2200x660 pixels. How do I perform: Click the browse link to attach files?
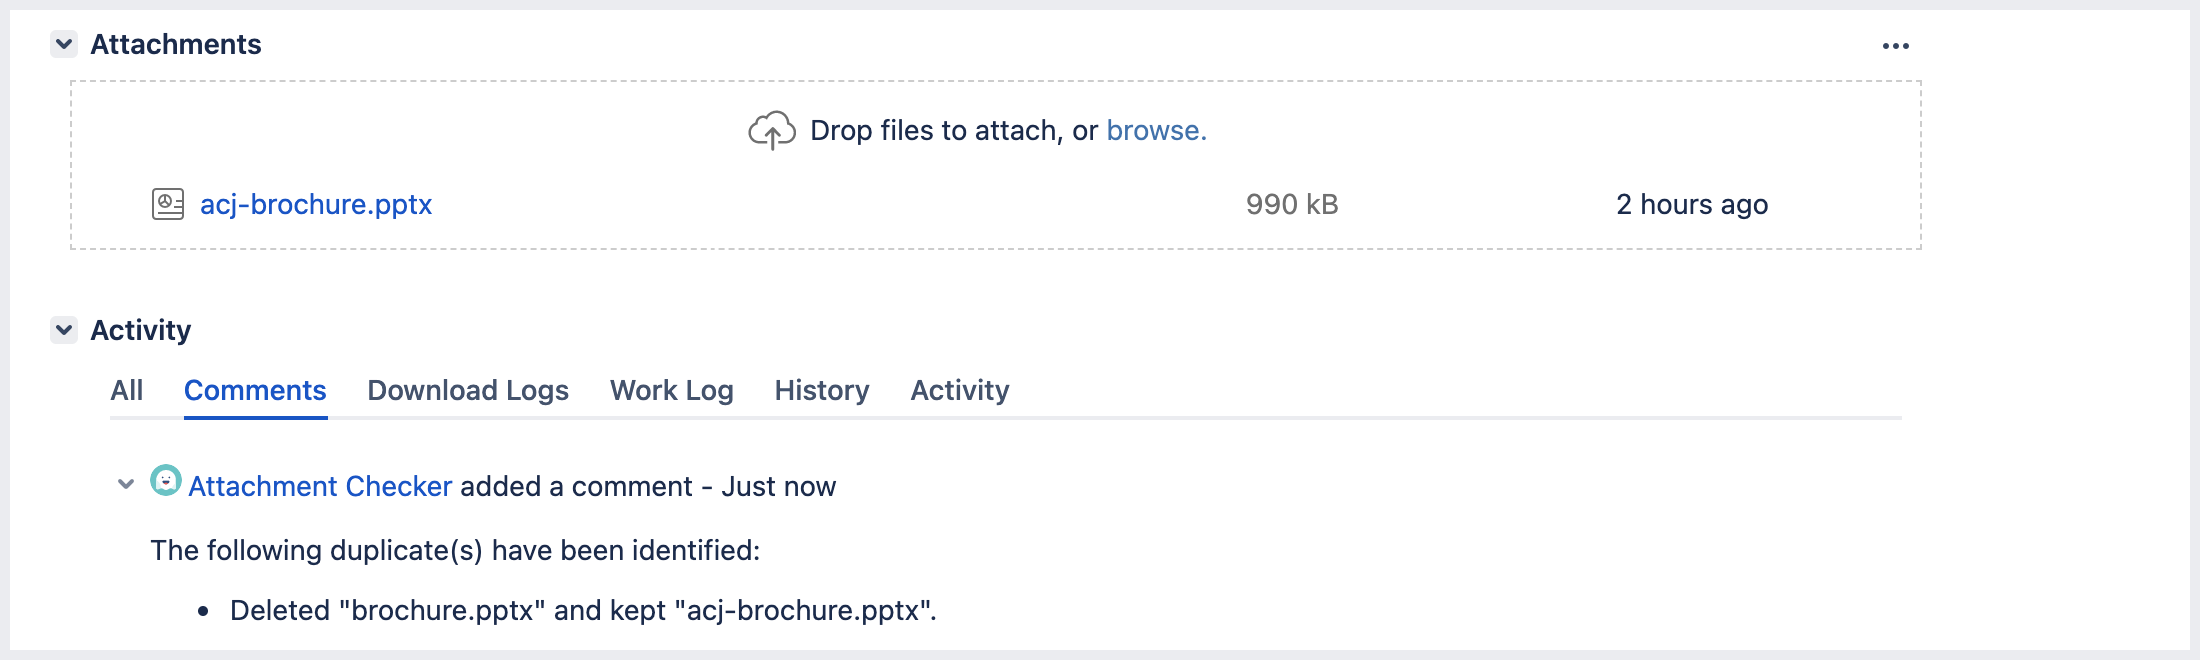[x=1155, y=130]
